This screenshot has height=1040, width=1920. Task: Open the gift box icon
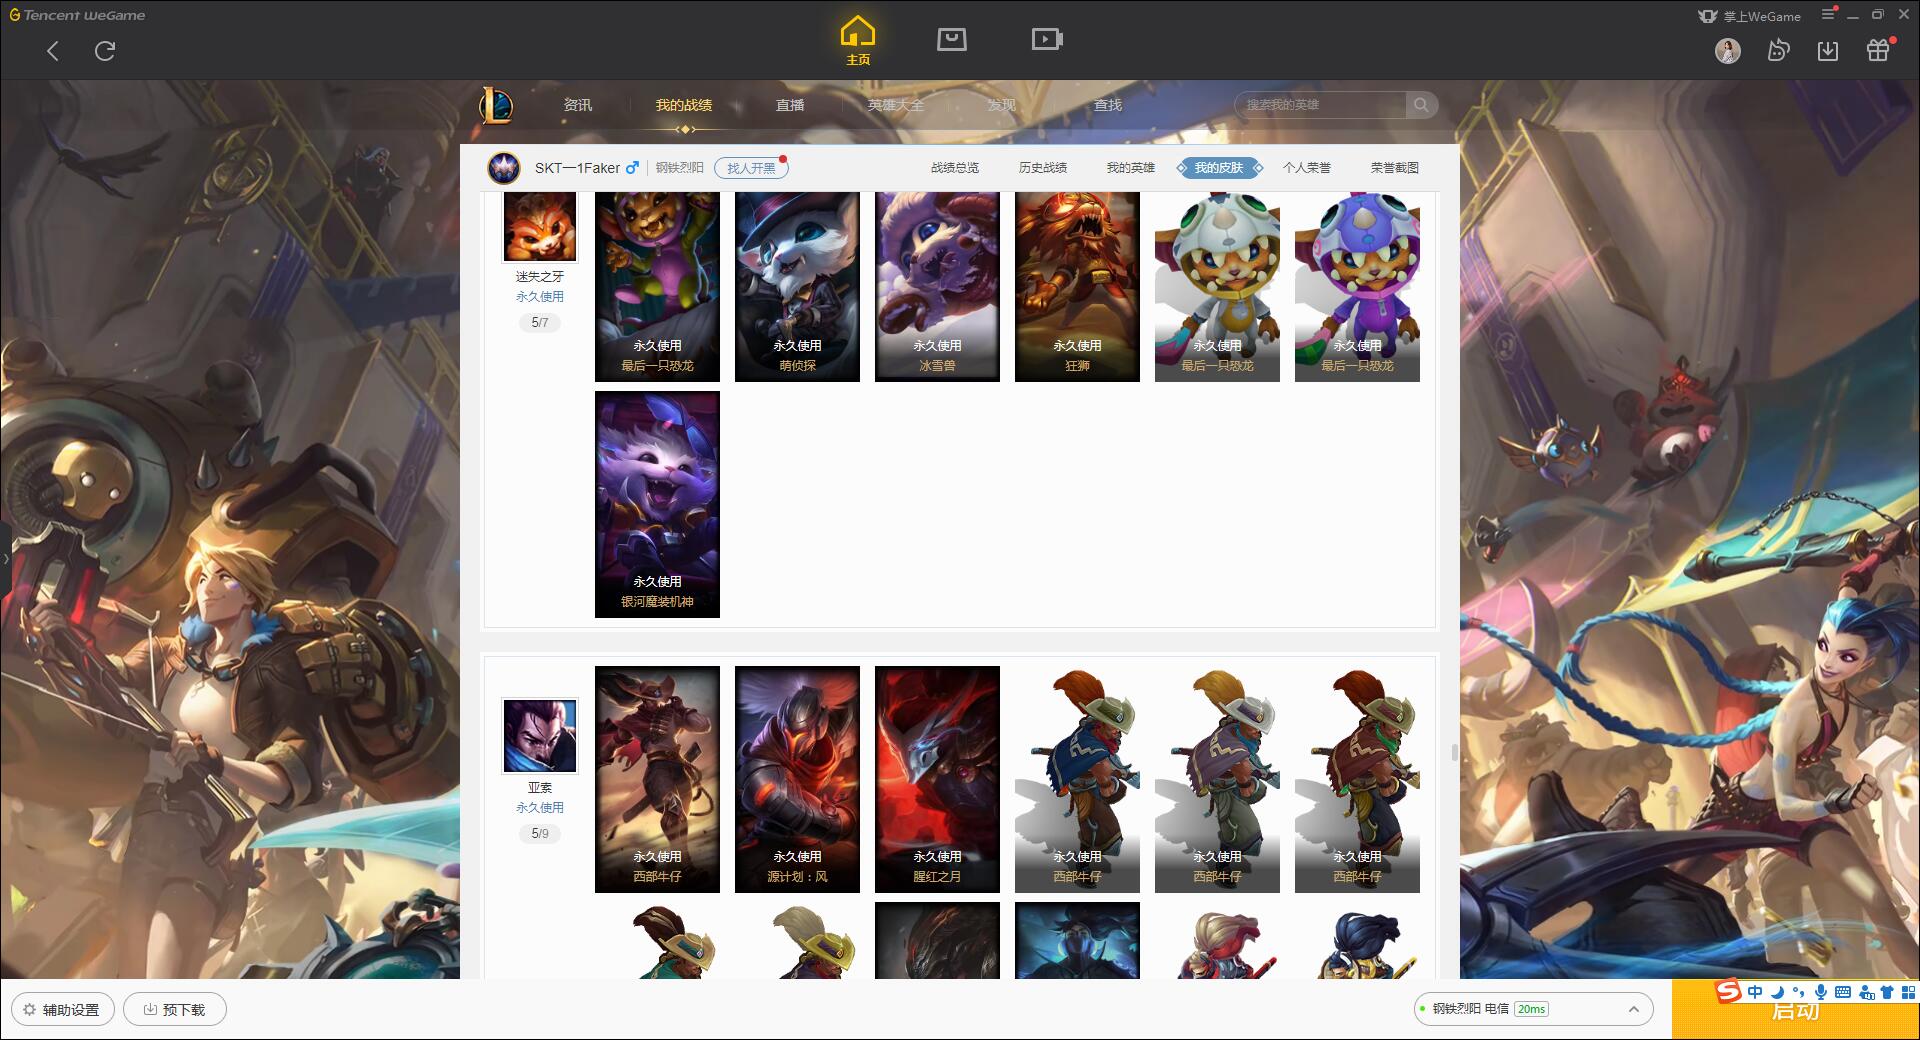pyautogui.click(x=1879, y=50)
